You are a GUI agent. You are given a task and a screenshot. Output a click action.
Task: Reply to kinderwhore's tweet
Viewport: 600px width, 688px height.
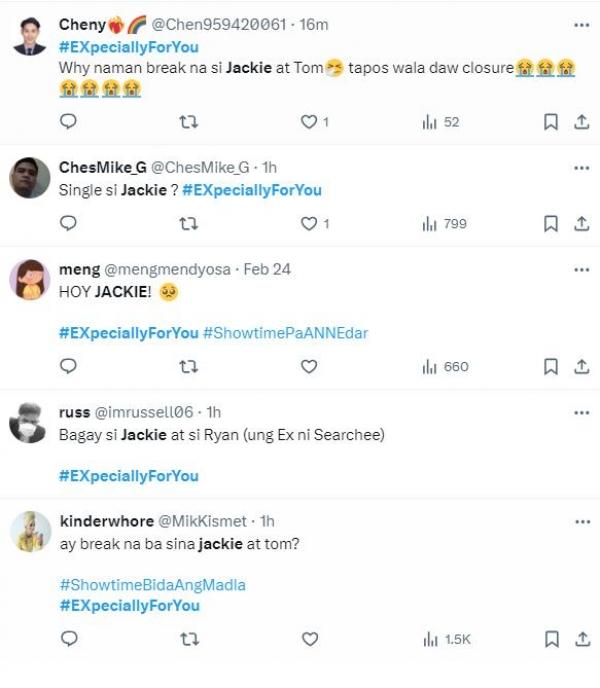coord(69,639)
